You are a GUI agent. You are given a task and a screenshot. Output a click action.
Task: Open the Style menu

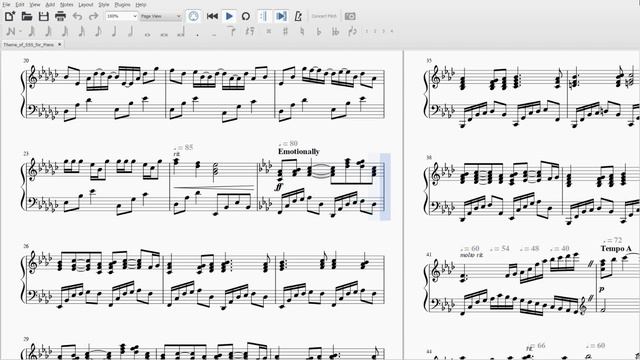pos(104,4)
